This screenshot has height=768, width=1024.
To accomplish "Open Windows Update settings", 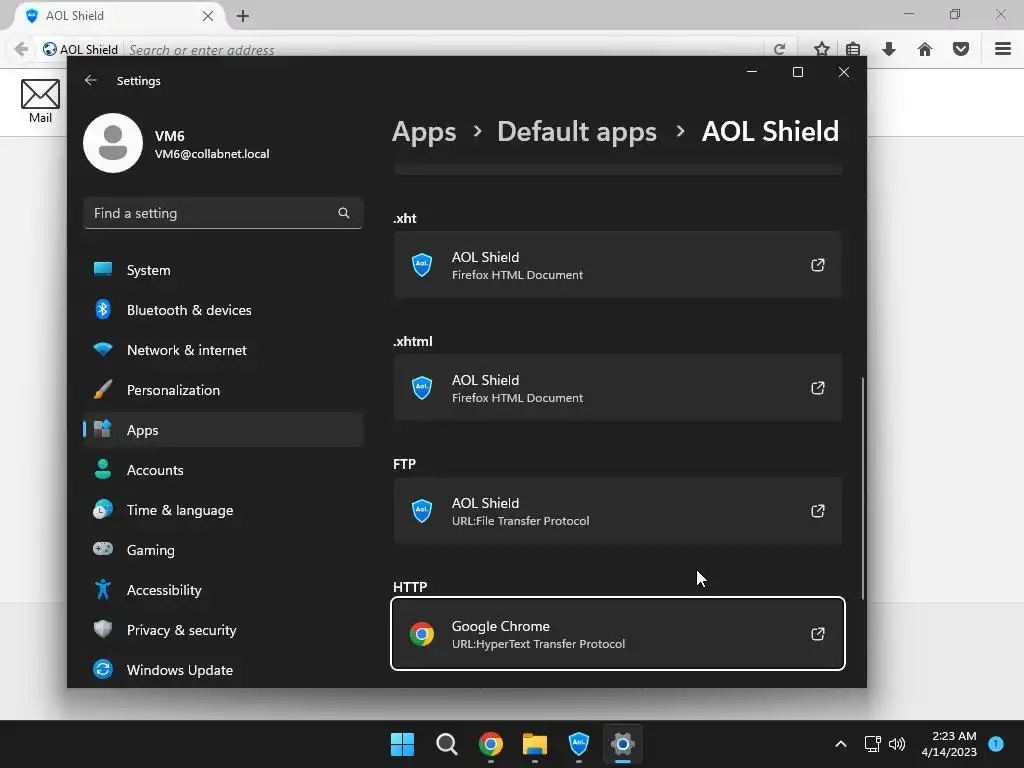I will tap(223, 669).
